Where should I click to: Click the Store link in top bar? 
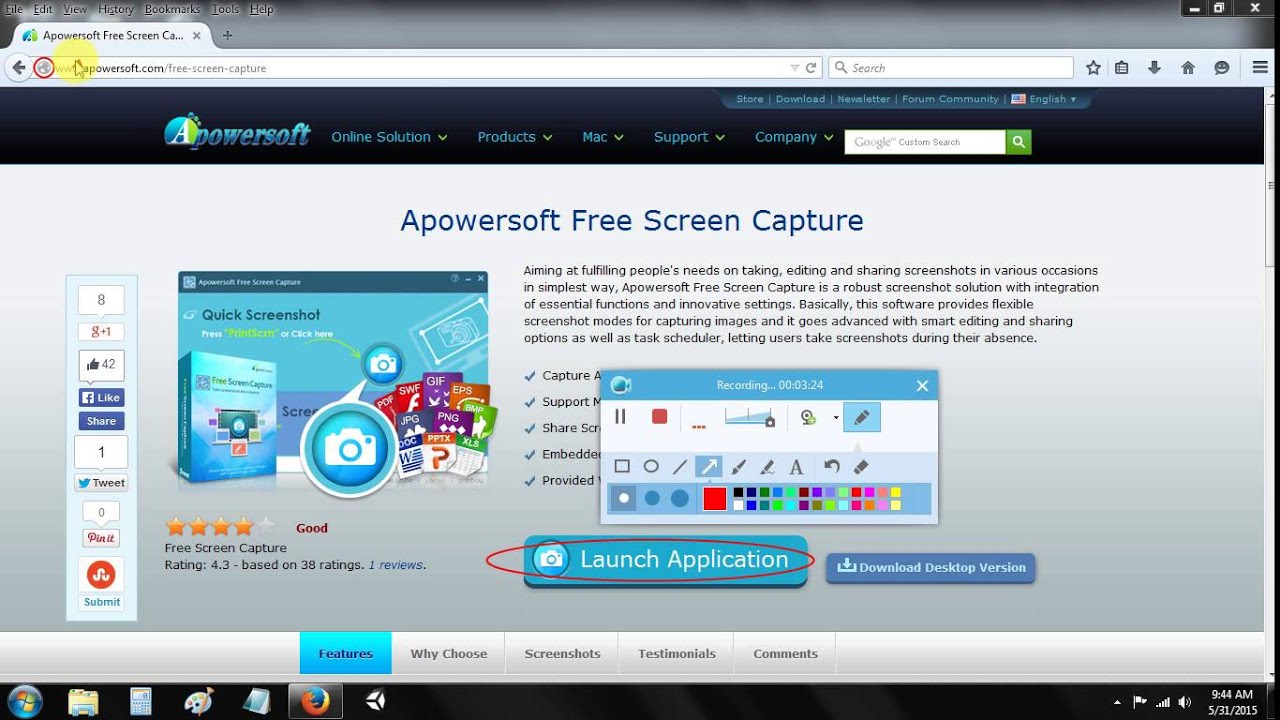(x=750, y=99)
